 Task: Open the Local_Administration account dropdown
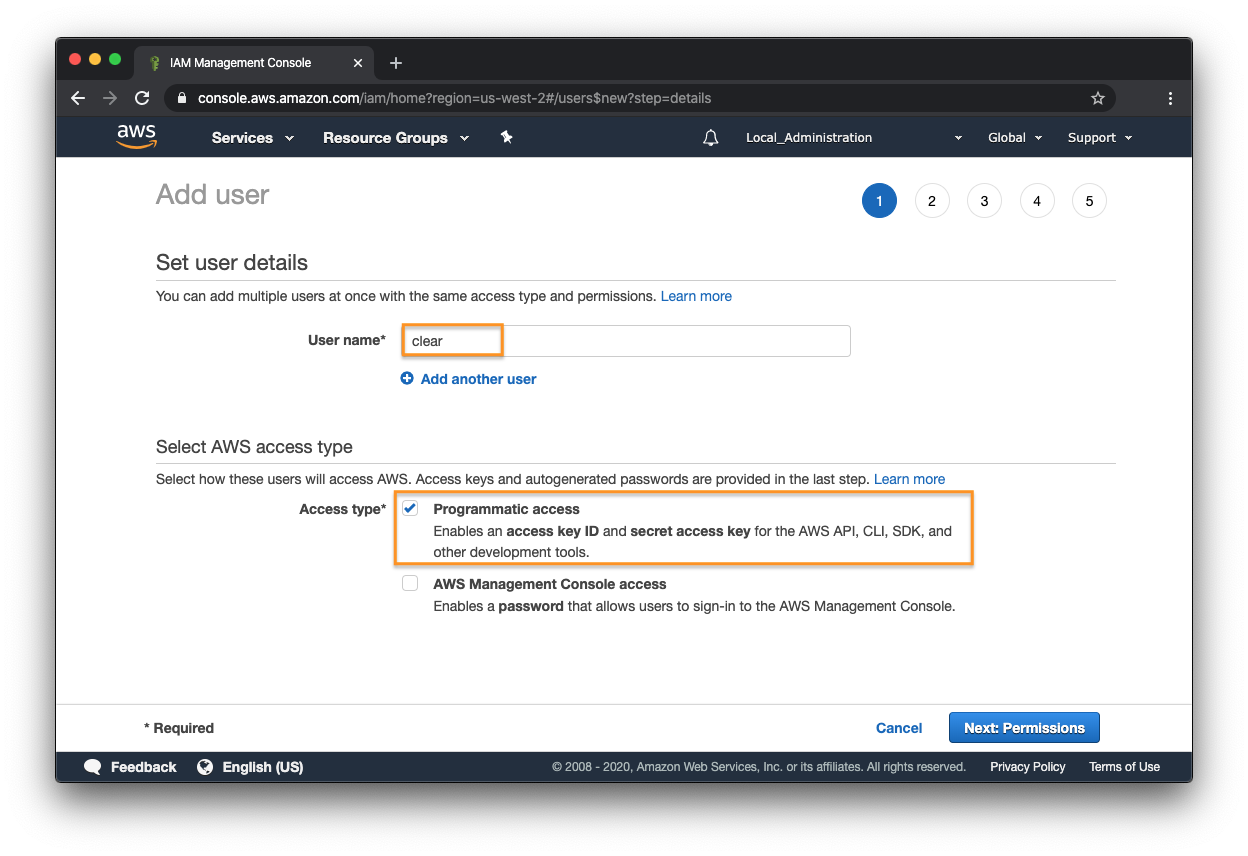[854, 138]
